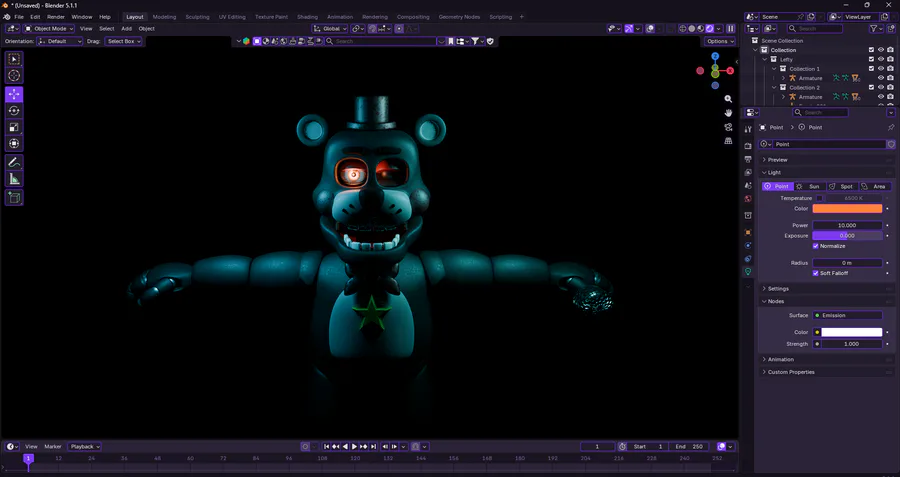
Task: Select the Select Box tool in the toolbar
Action: 14,59
